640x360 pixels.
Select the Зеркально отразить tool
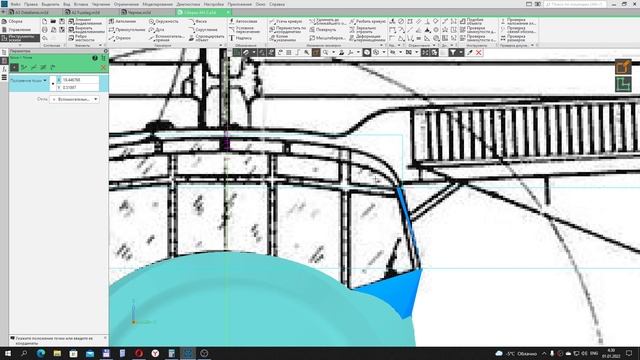pos(363,30)
